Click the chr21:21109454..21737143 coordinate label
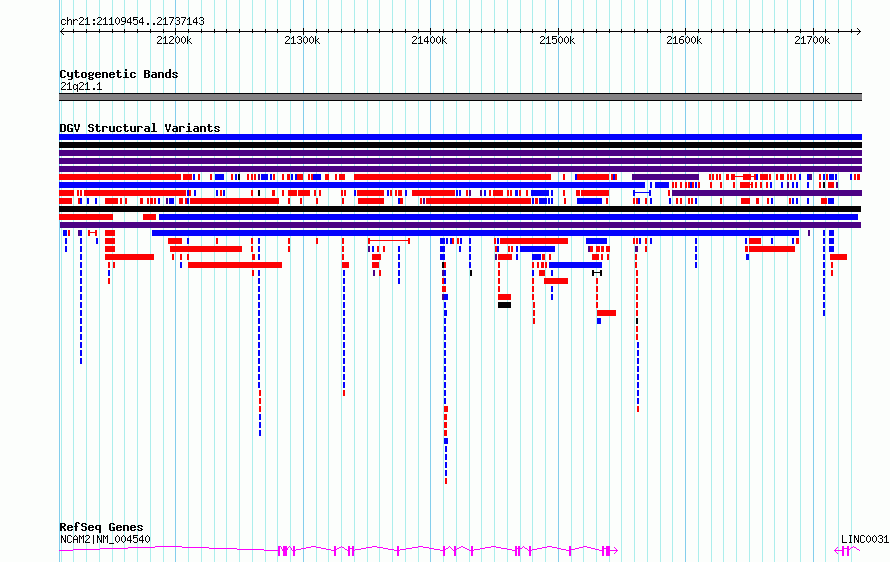The image size is (890, 562). [132, 22]
